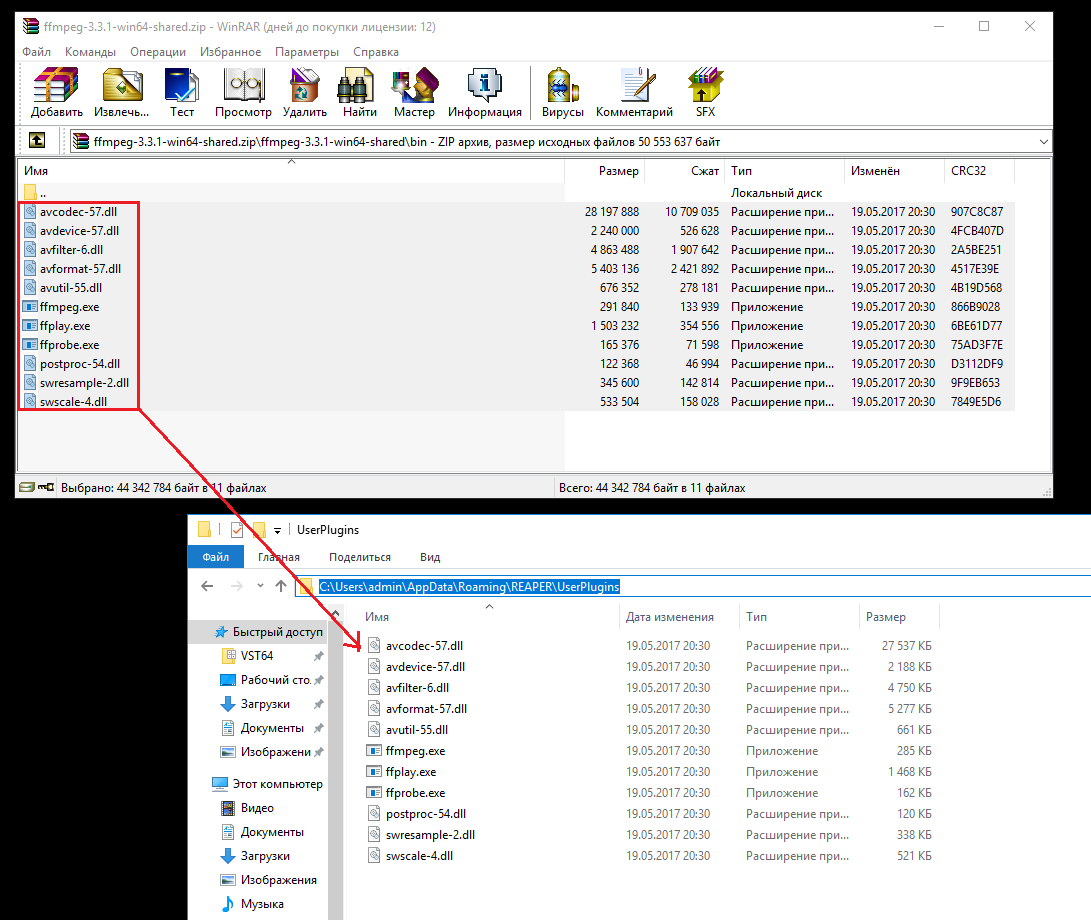Open the Файл tab in Explorer ribbon
This screenshot has width=1091, height=920.
coord(216,557)
